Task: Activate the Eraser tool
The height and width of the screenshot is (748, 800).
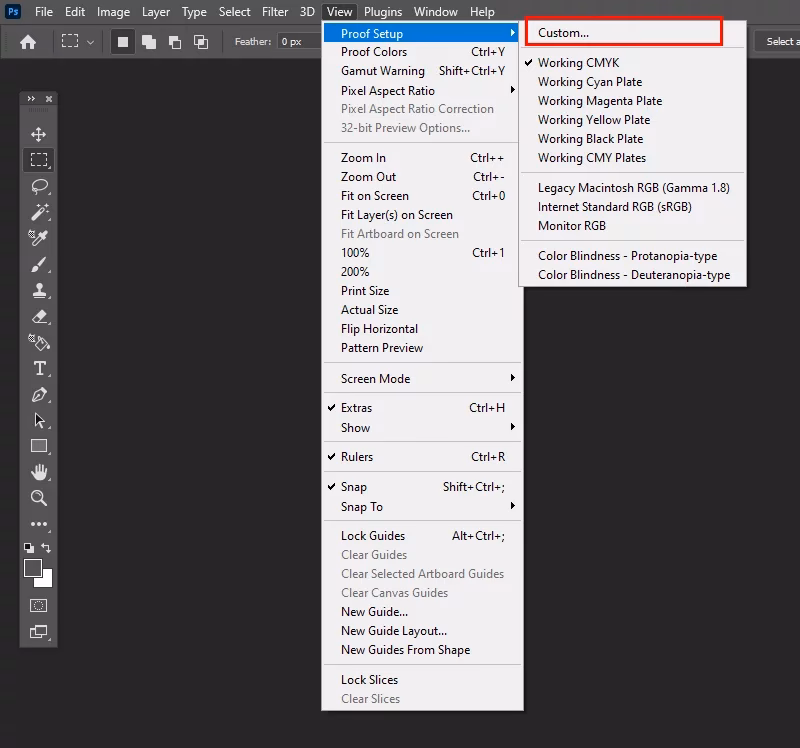Action: click(39, 317)
